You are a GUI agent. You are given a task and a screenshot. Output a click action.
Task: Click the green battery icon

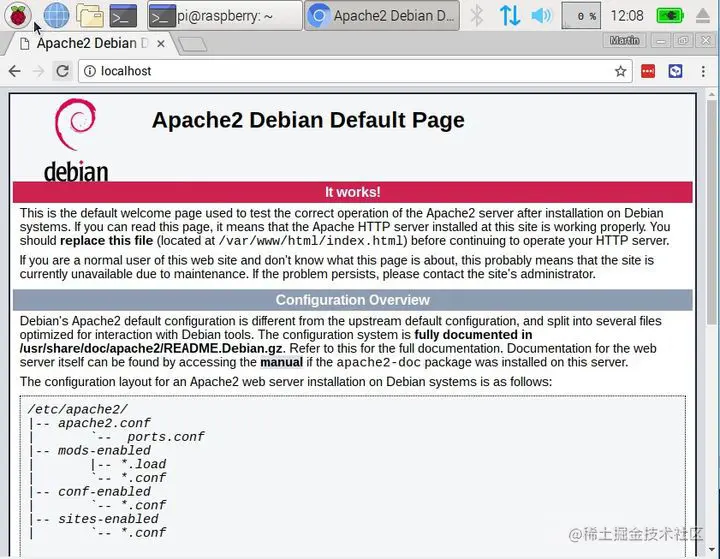pyautogui.click(x=670, y=16)
